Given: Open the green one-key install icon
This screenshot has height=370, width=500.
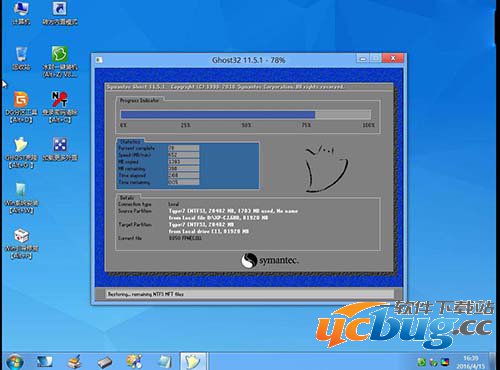Looking at the screenshot, I should click(x=60, y=62).
